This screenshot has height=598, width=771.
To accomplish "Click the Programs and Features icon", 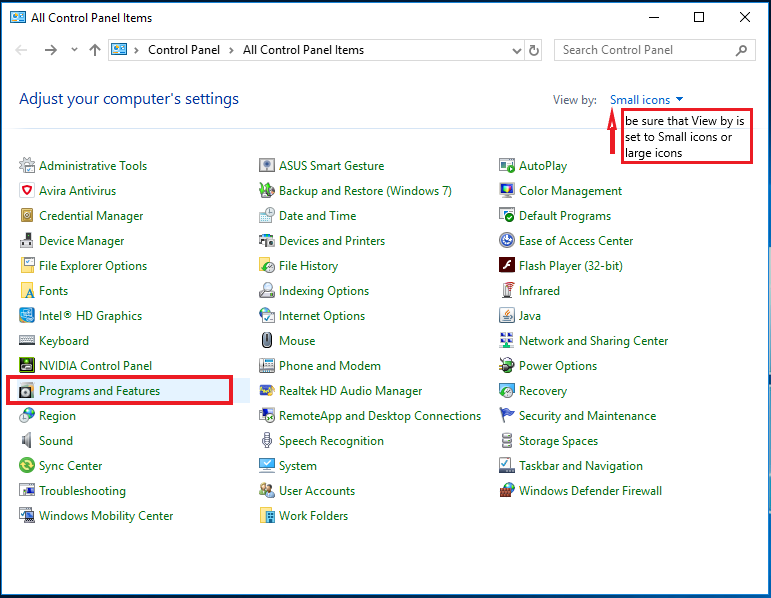I will [27, 390].
